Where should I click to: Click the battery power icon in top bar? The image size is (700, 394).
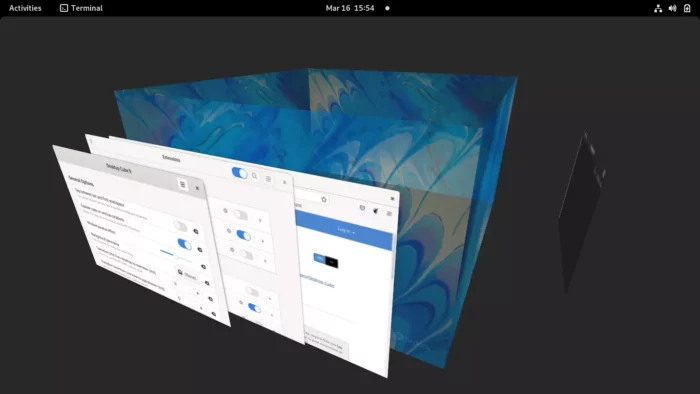(687, 8)
